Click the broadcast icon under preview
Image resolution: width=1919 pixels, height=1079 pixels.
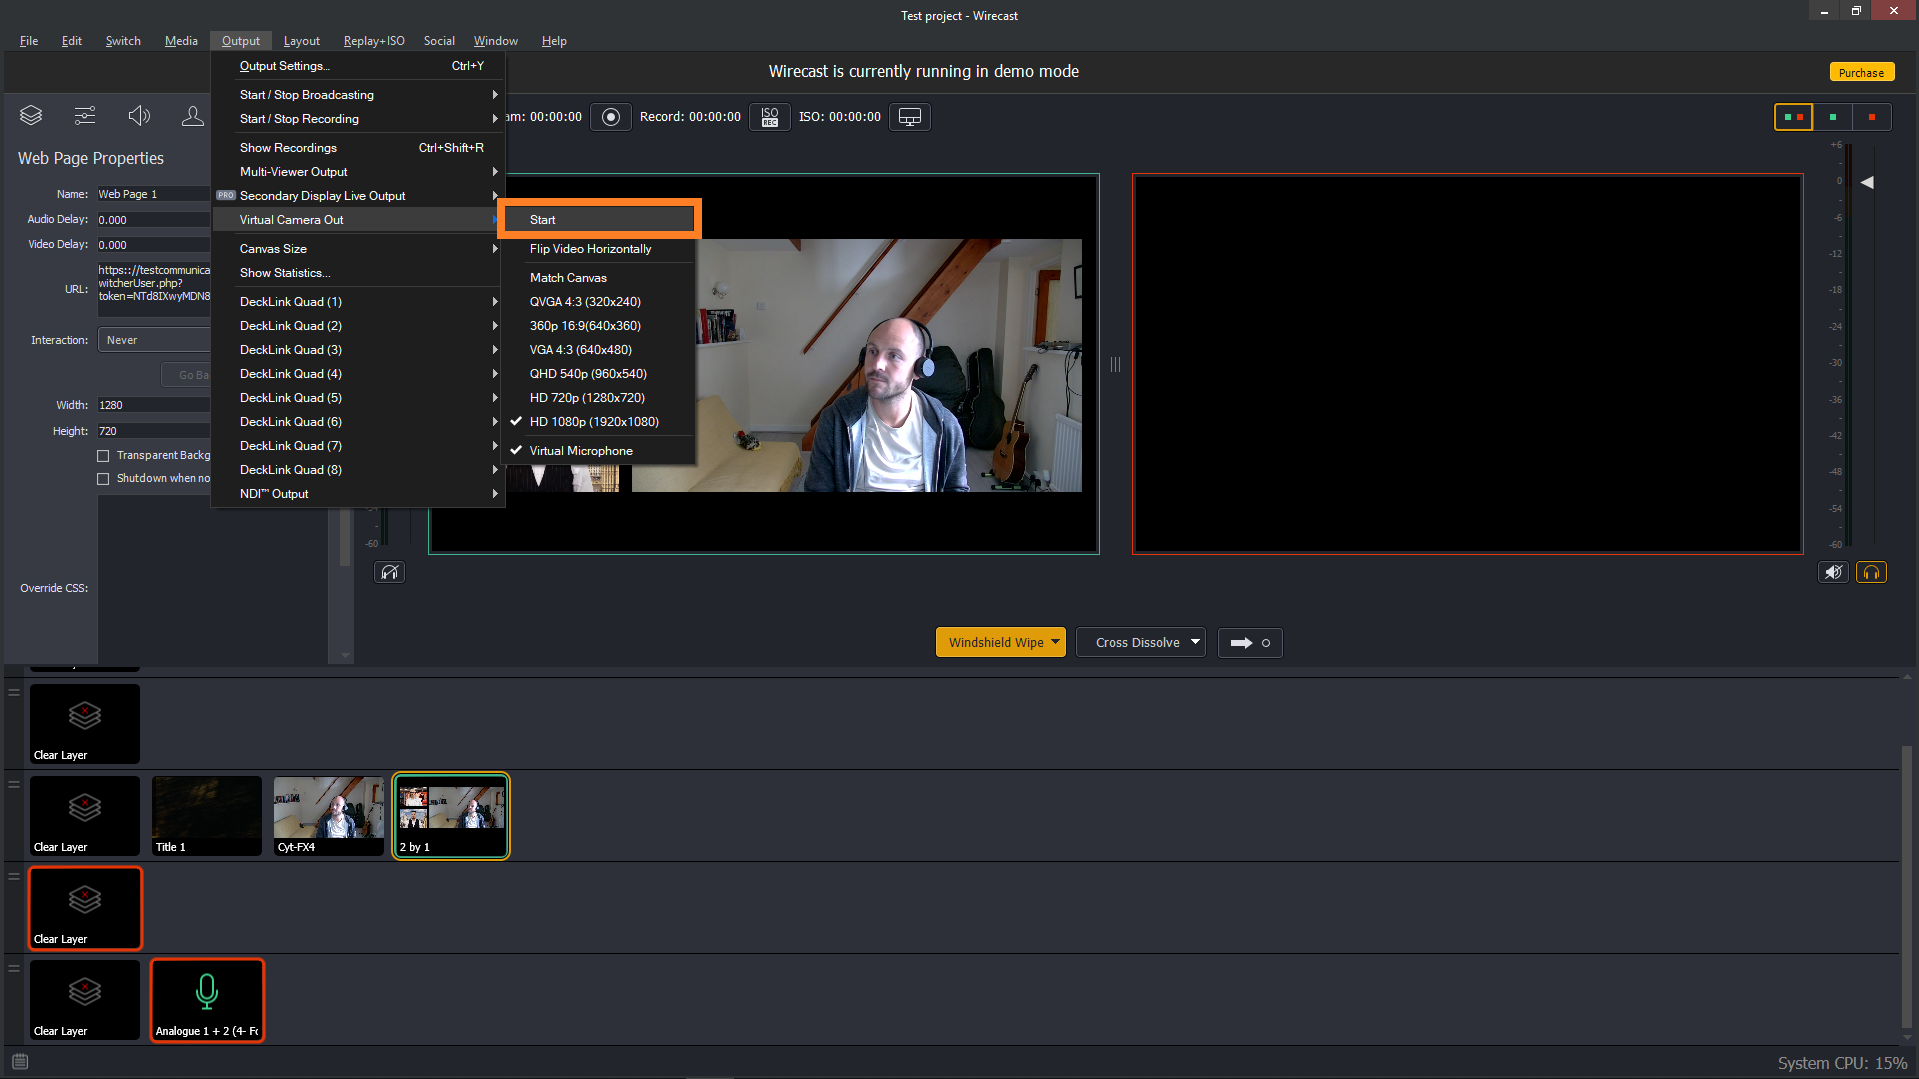coord(389,572)
